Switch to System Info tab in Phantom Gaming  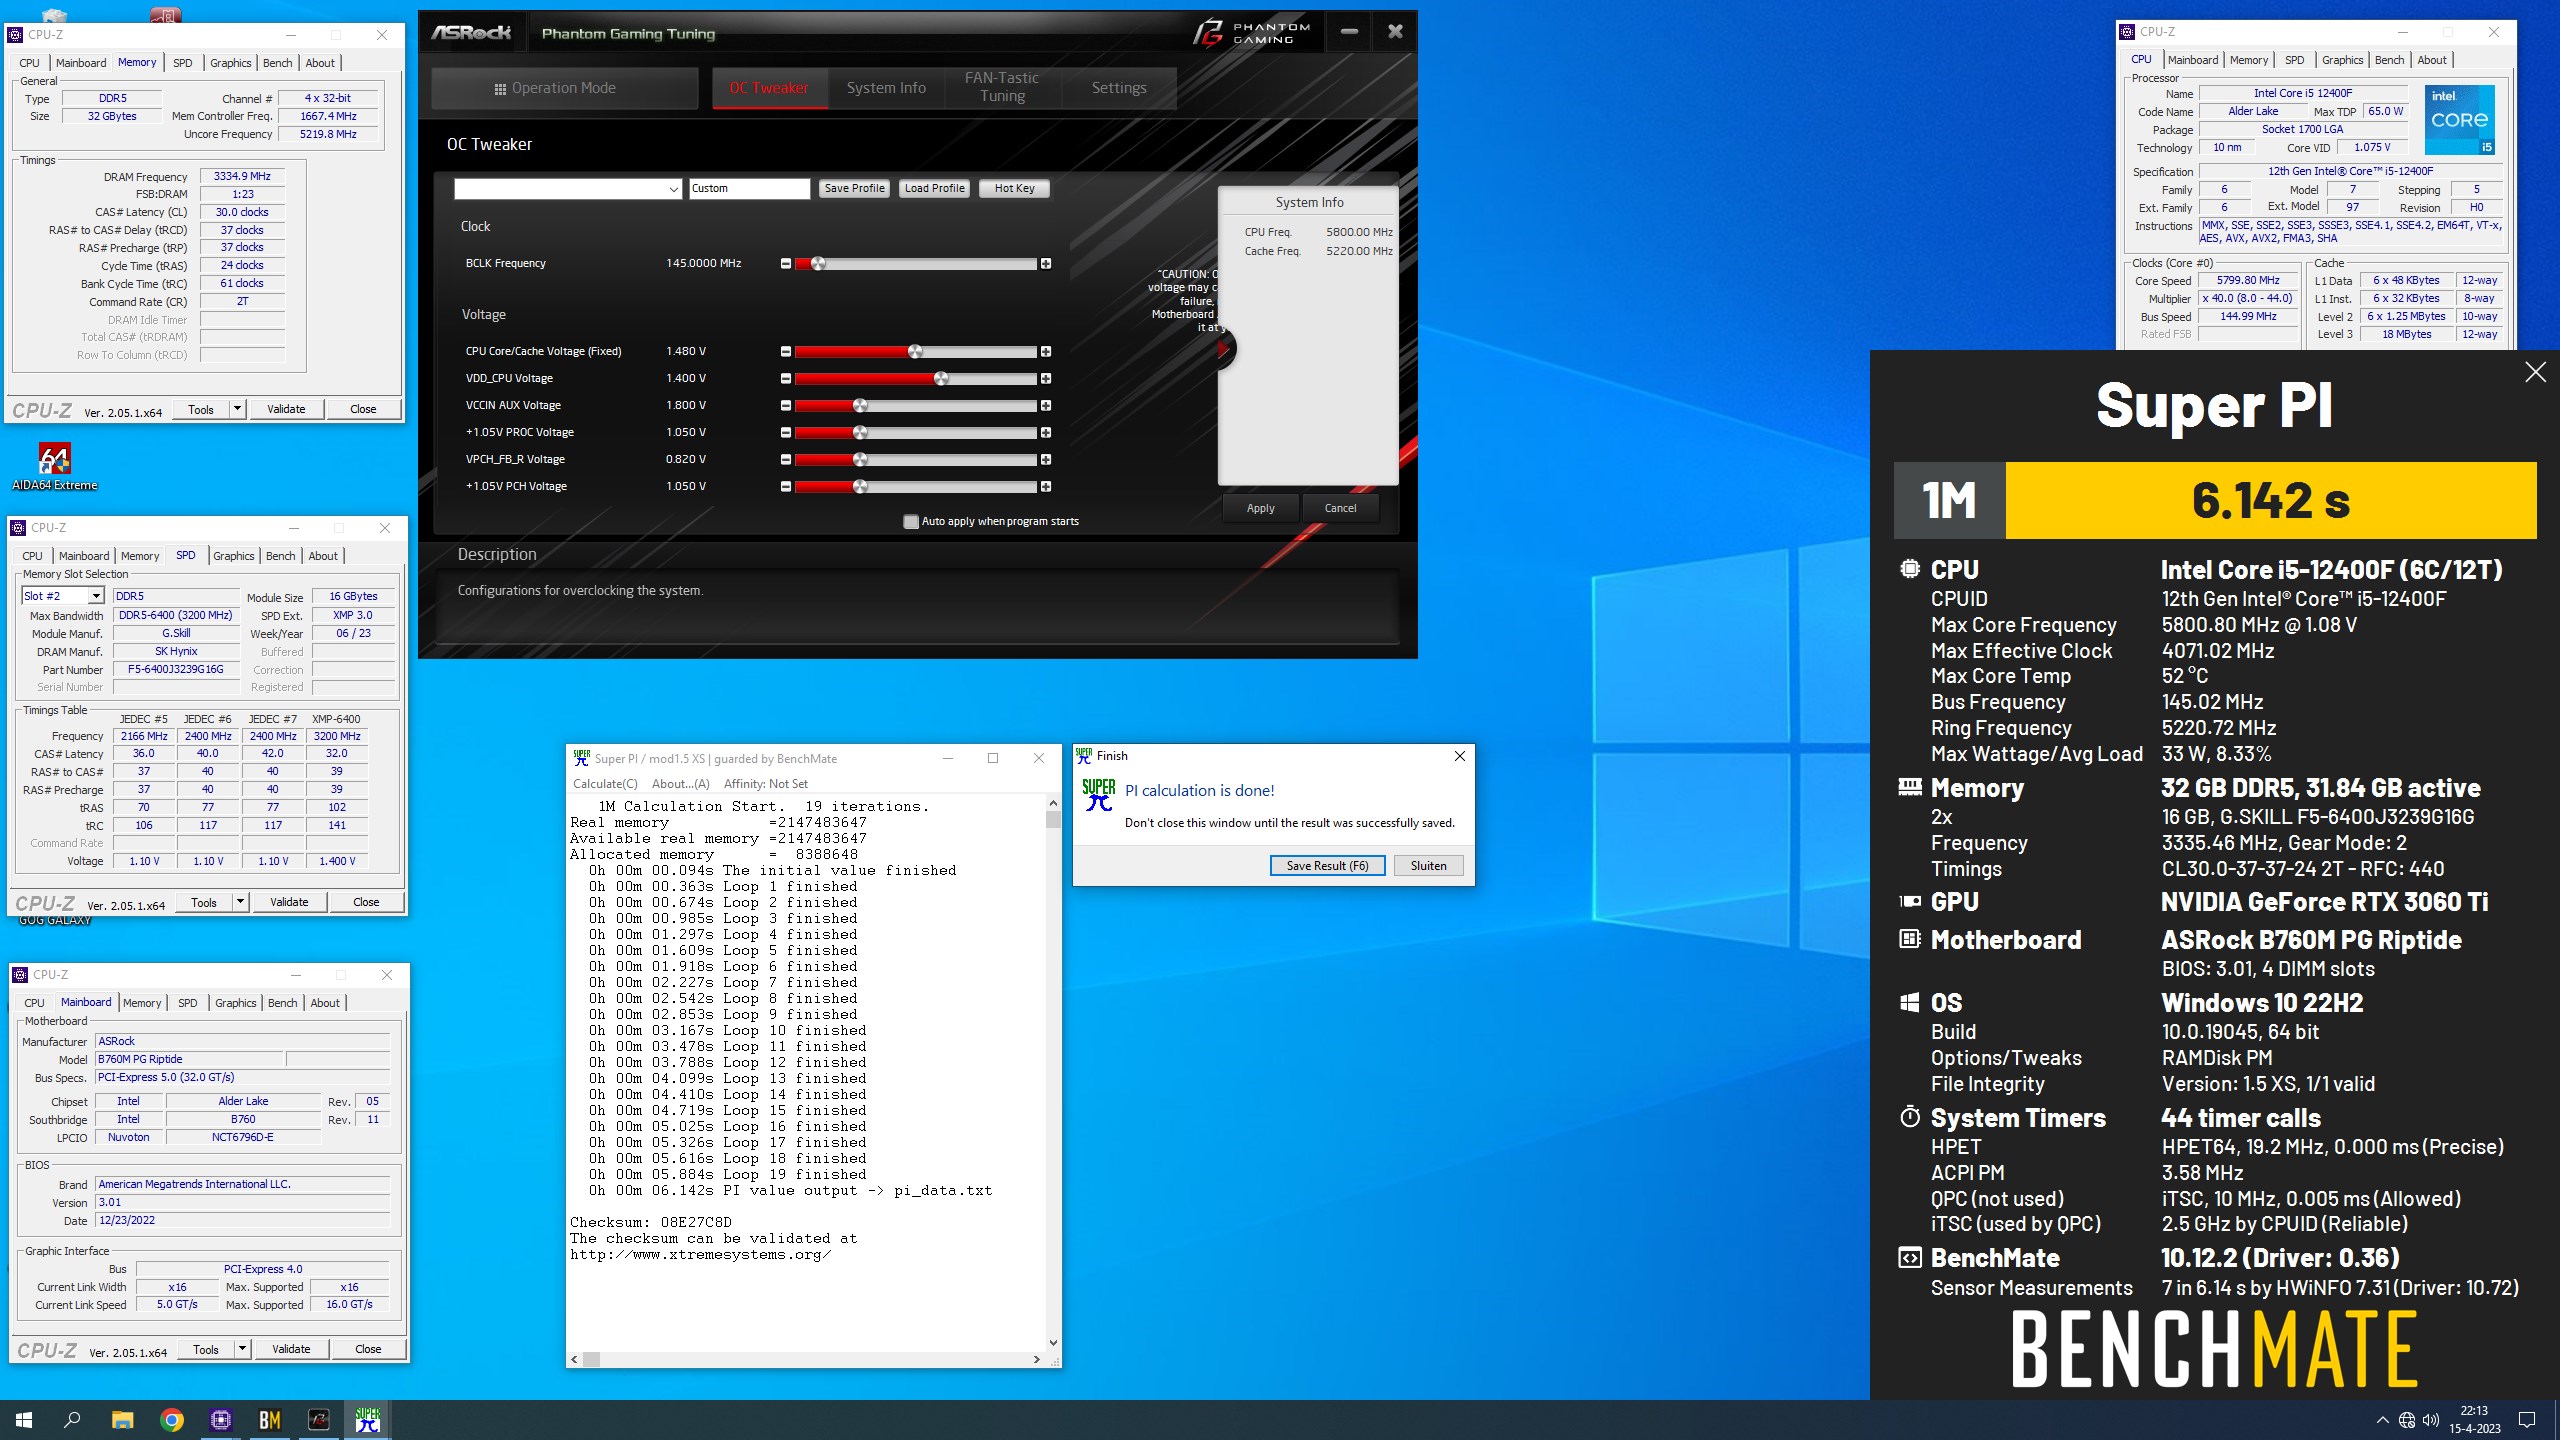(x=886, y=88)
